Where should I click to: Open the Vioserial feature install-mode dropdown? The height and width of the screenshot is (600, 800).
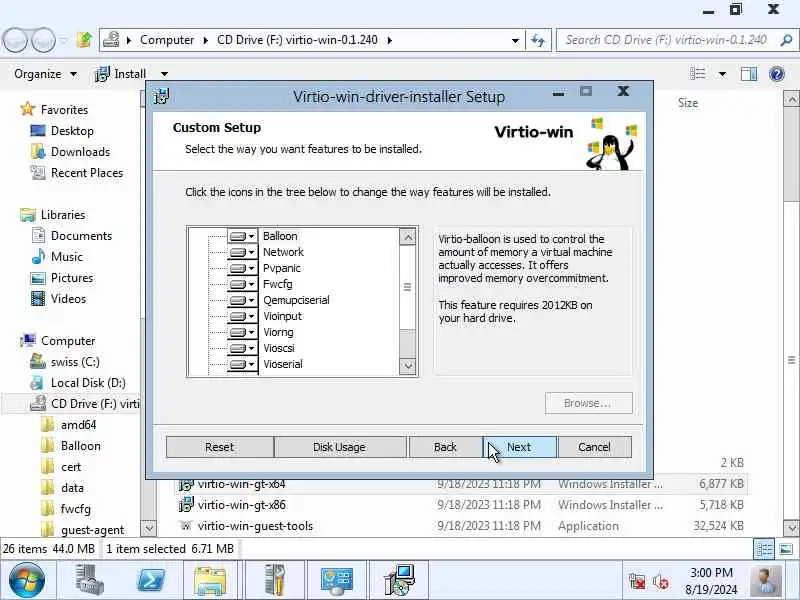coord(242,364)
